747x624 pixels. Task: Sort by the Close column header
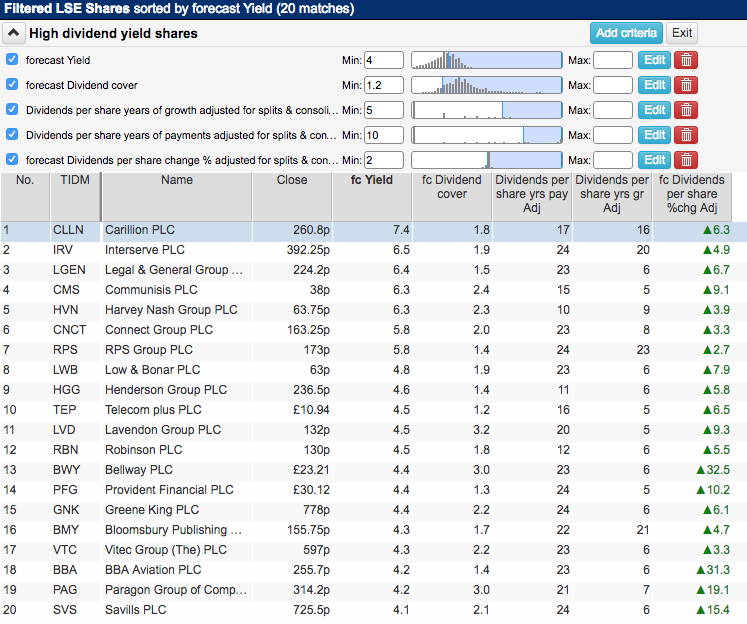(x=292, y=196)
